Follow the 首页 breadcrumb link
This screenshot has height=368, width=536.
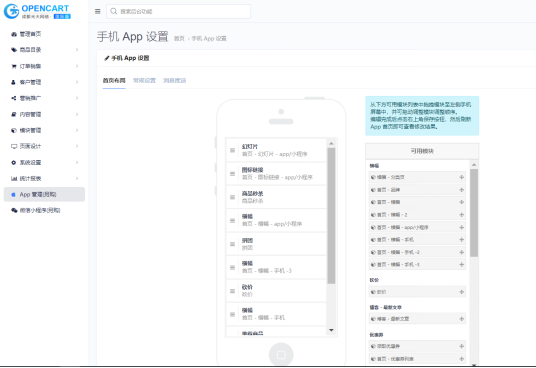[179, 39]
